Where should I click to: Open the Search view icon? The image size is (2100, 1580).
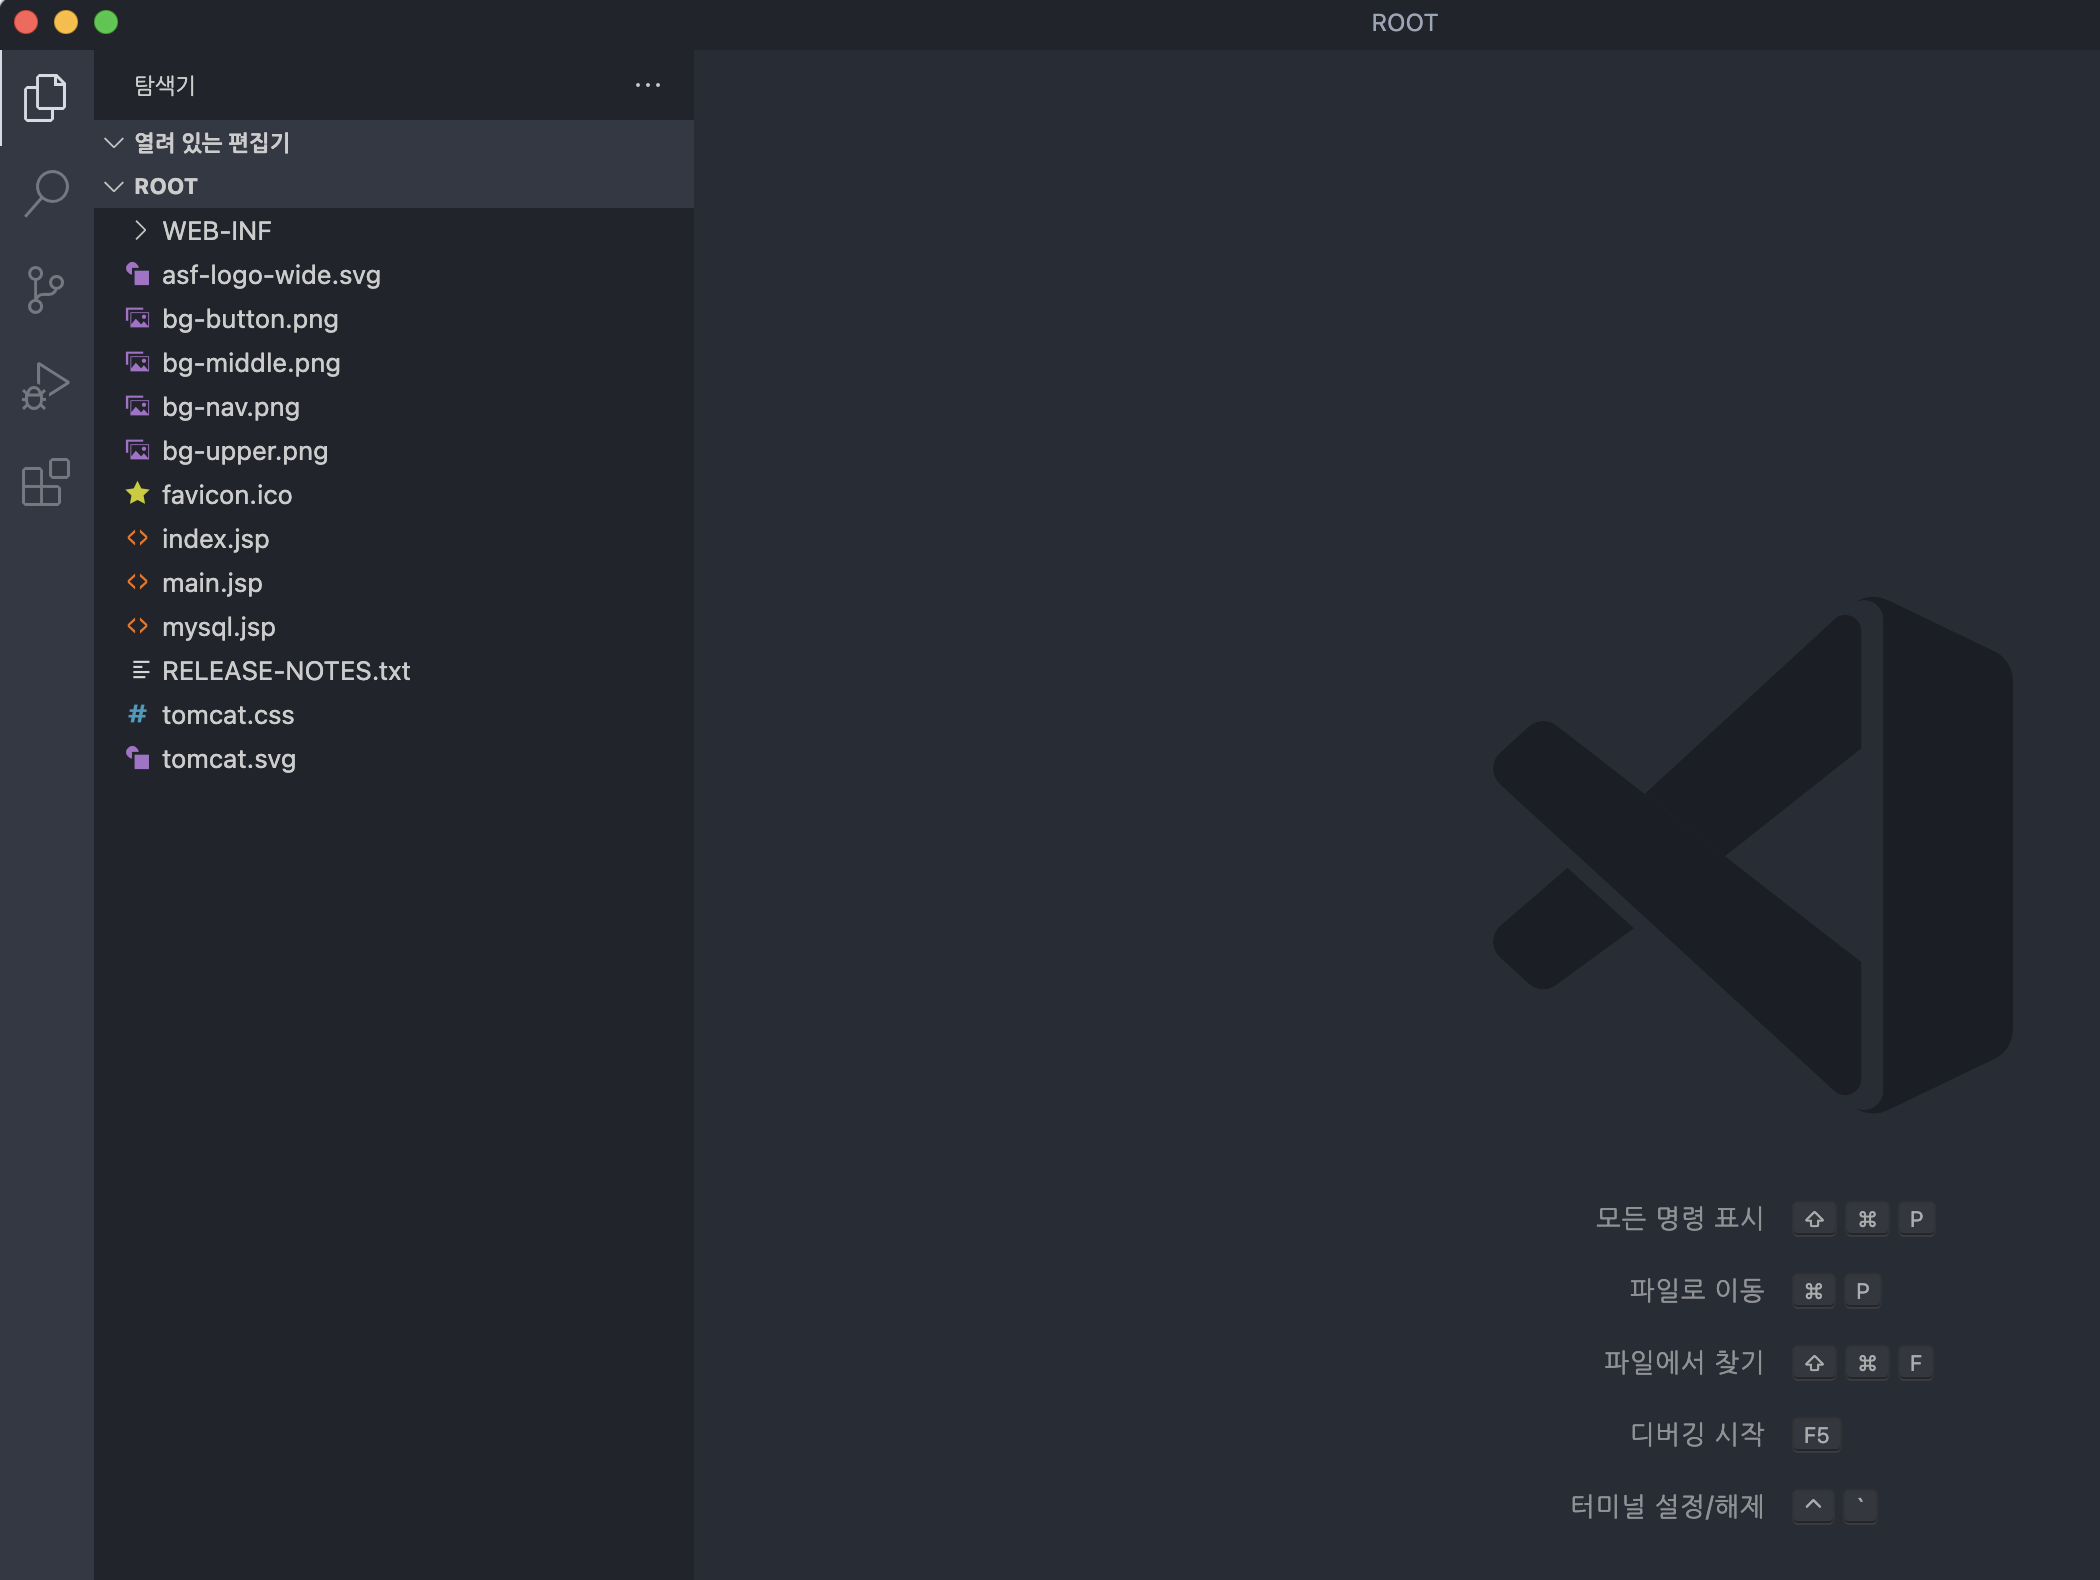[46, 193]
